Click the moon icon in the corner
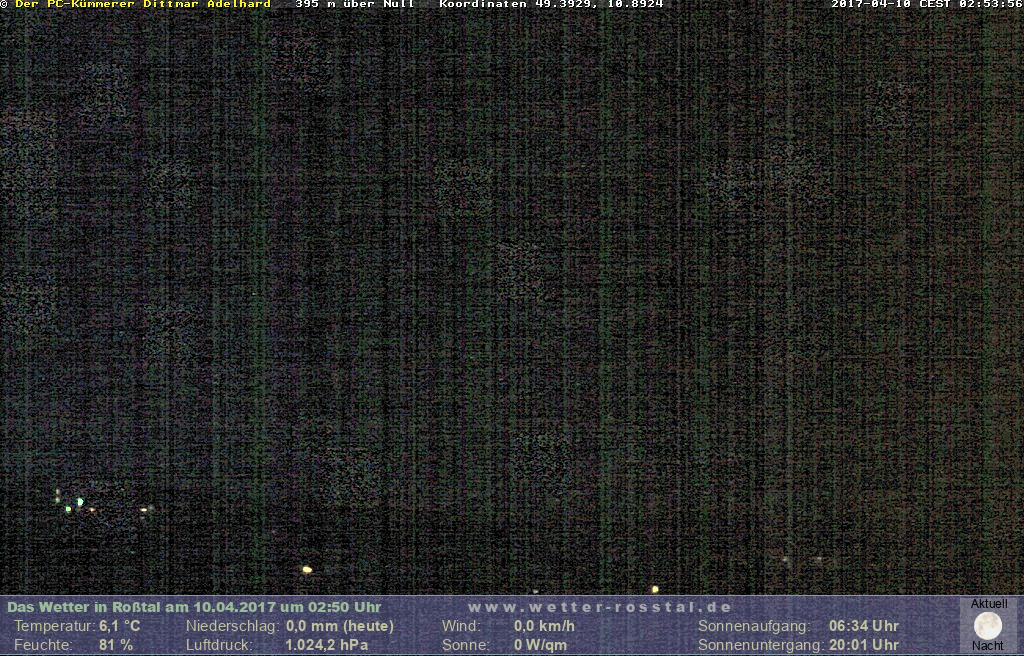1024x656 pixels. click(x=988, y=626)
